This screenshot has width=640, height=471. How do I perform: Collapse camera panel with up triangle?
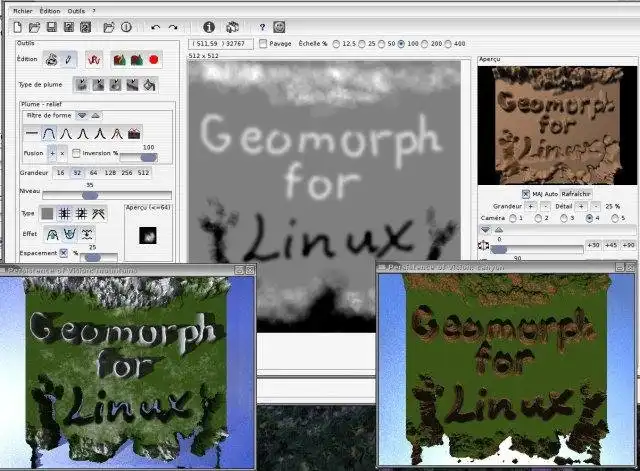[499, 230]
